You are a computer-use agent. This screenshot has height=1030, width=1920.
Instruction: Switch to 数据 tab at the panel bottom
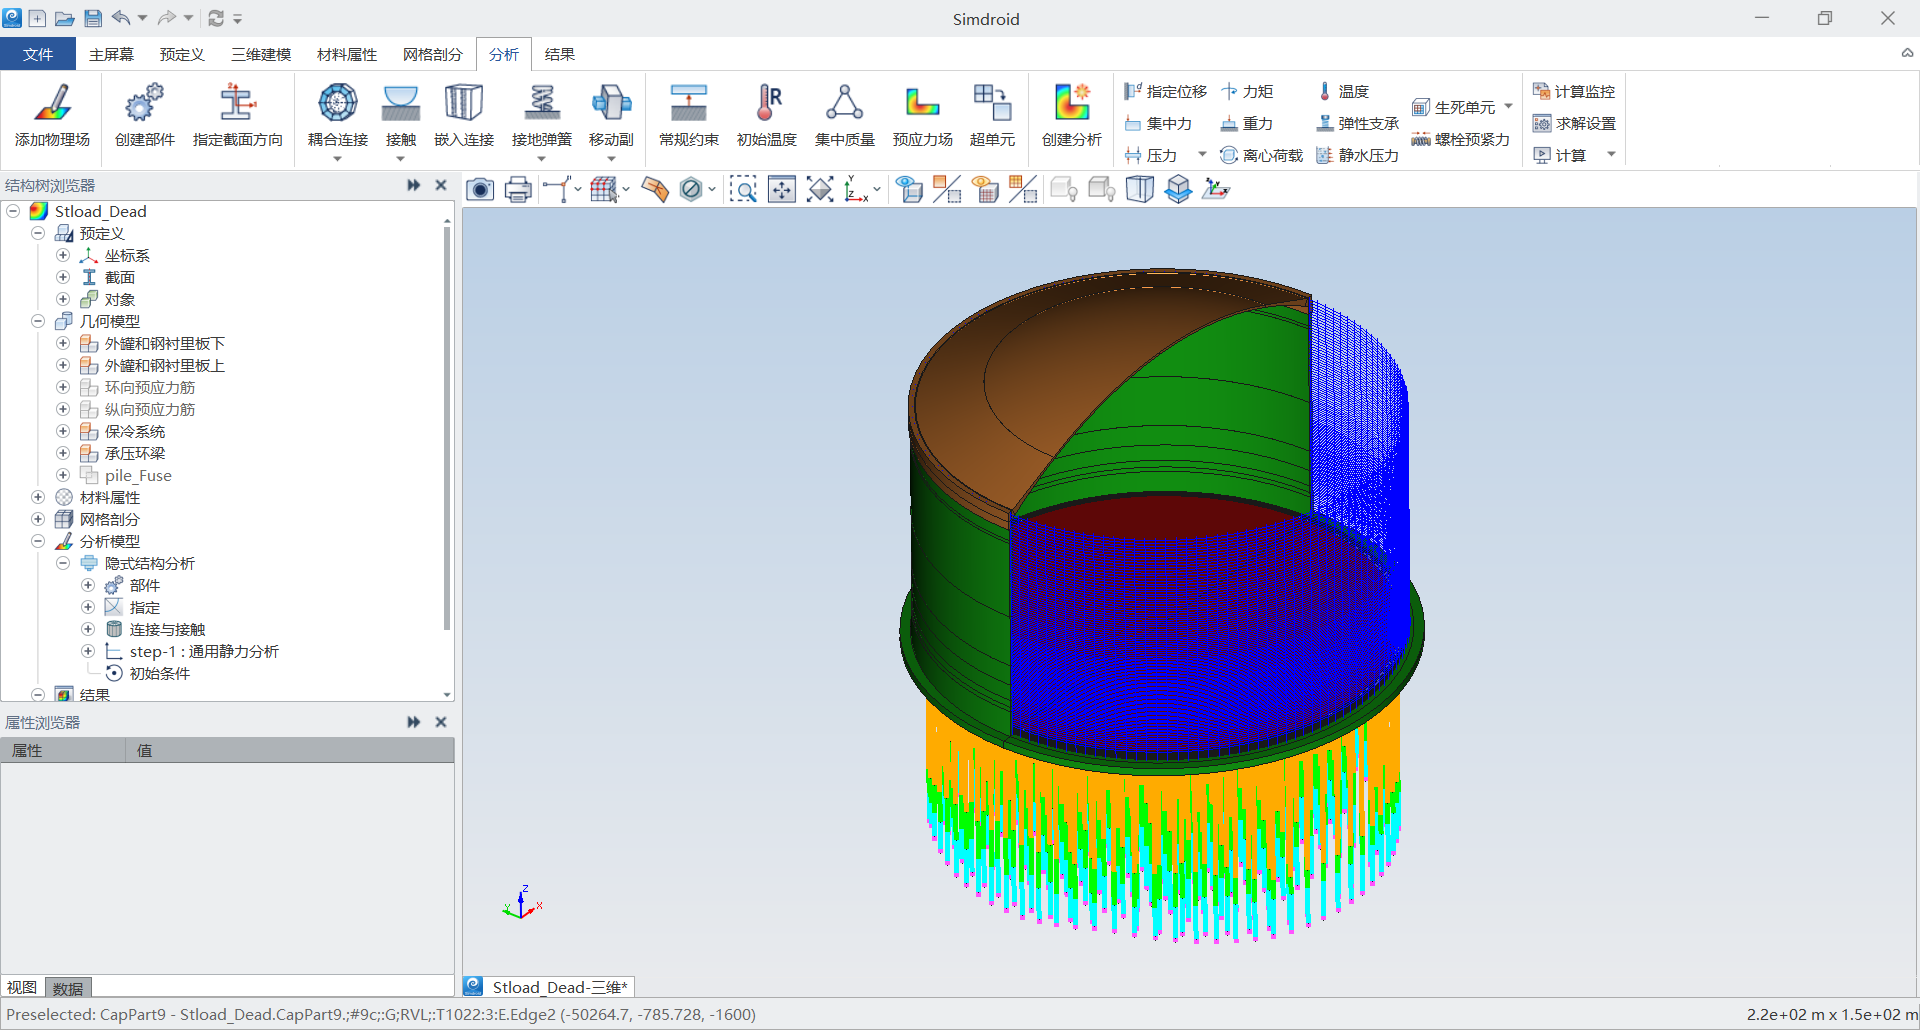point(68,988)
